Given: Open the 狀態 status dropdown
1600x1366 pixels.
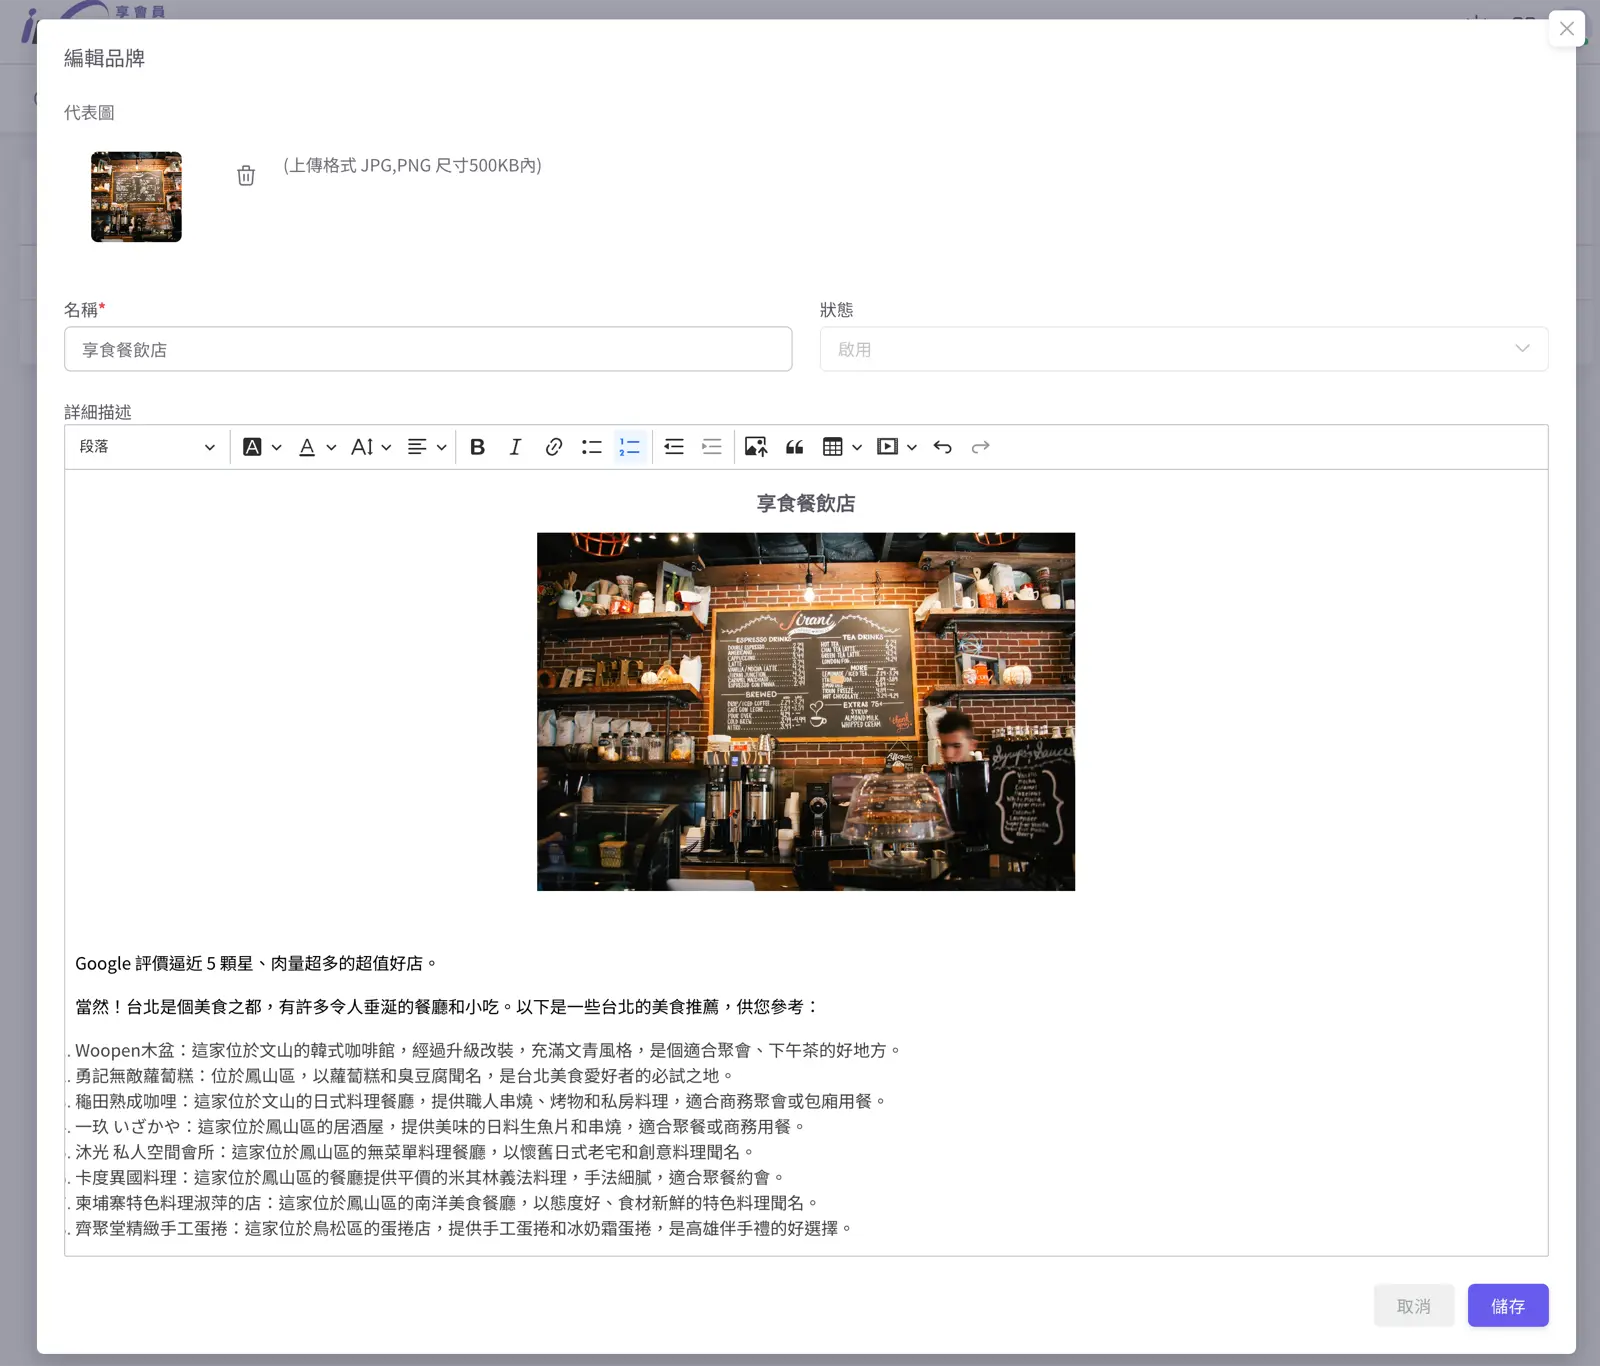Looking at the screenshot, I should [1183, 349].
